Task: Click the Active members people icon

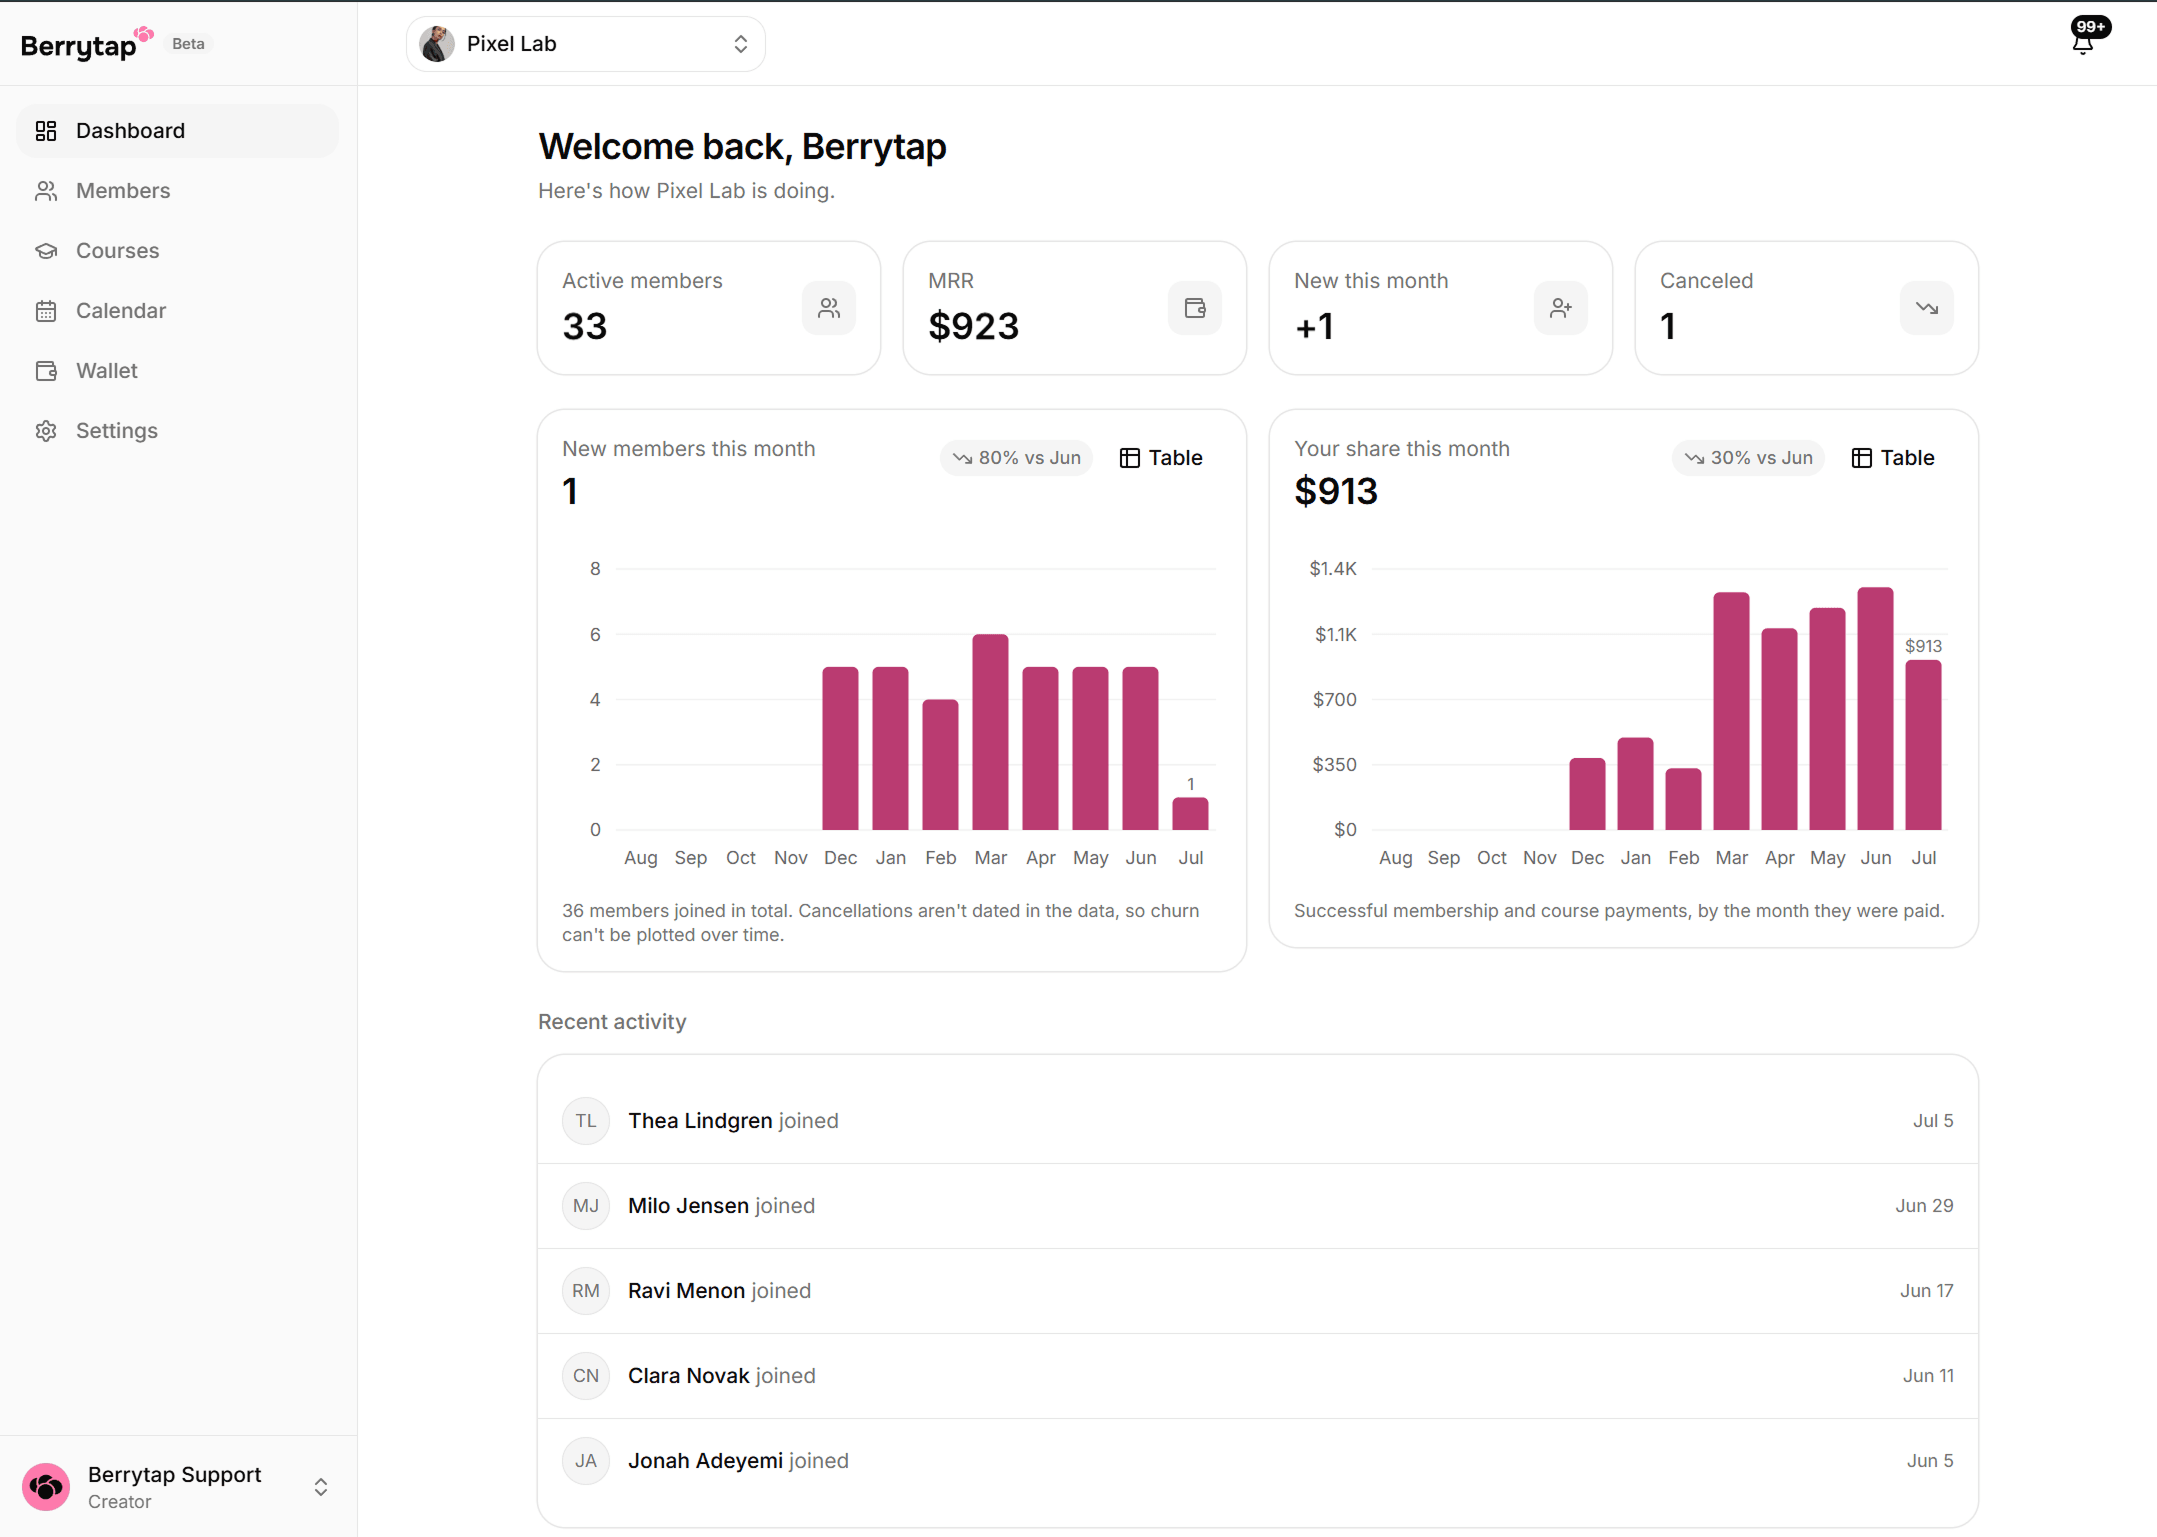Action: (829, 308)
